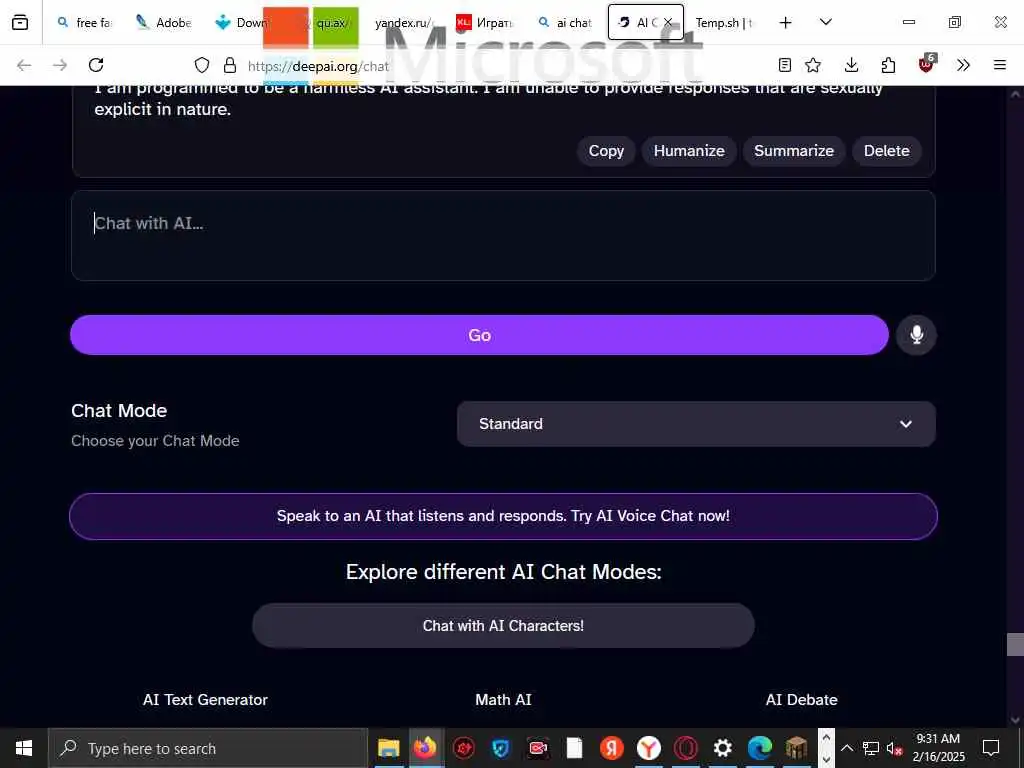
Task: Click the page vertical scrollbar thumb
Action: (x=1015, y=644)
